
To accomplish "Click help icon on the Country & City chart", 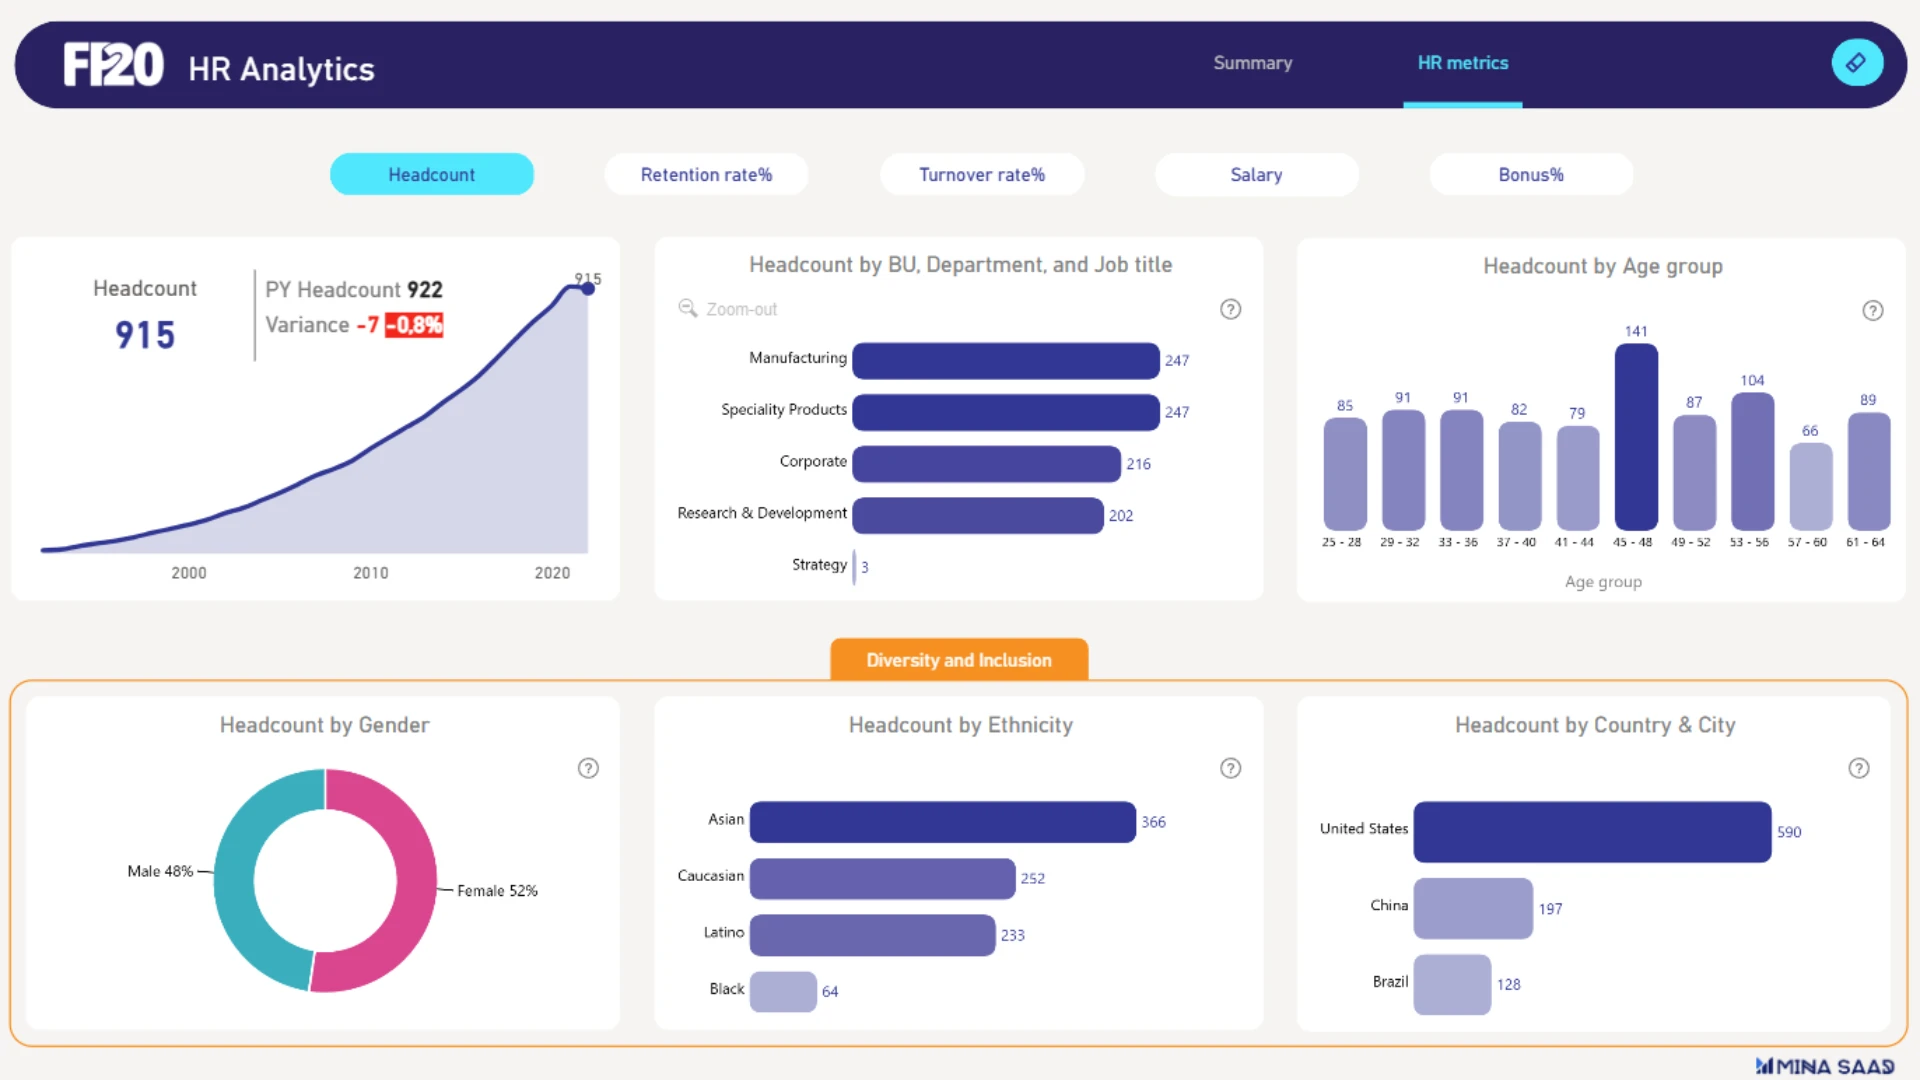I will coord(1858,768).
